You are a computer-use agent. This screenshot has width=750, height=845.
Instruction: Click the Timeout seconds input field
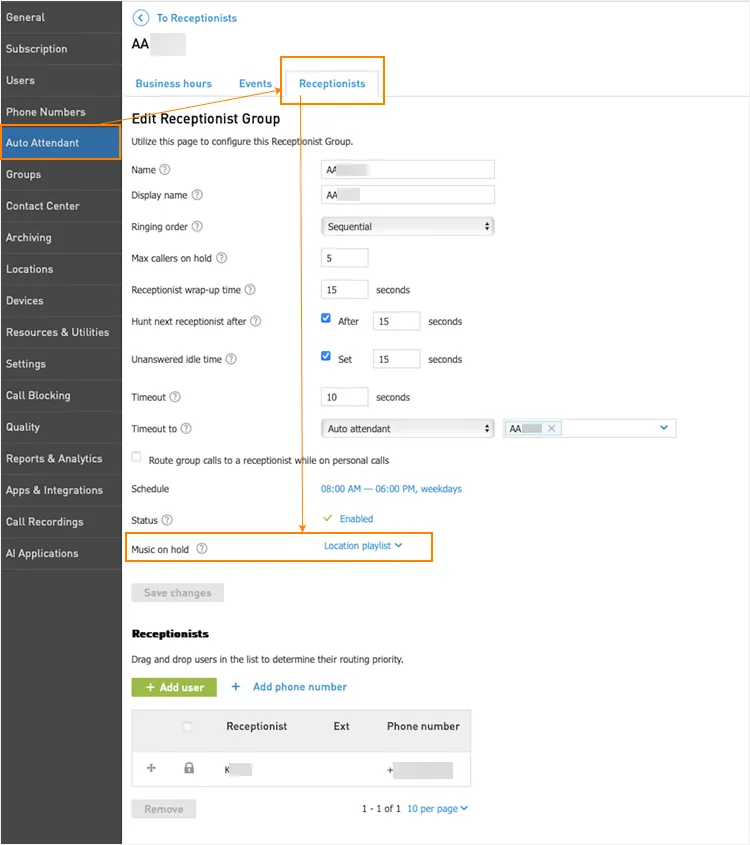pyautogui.click(x=345, y=397)
